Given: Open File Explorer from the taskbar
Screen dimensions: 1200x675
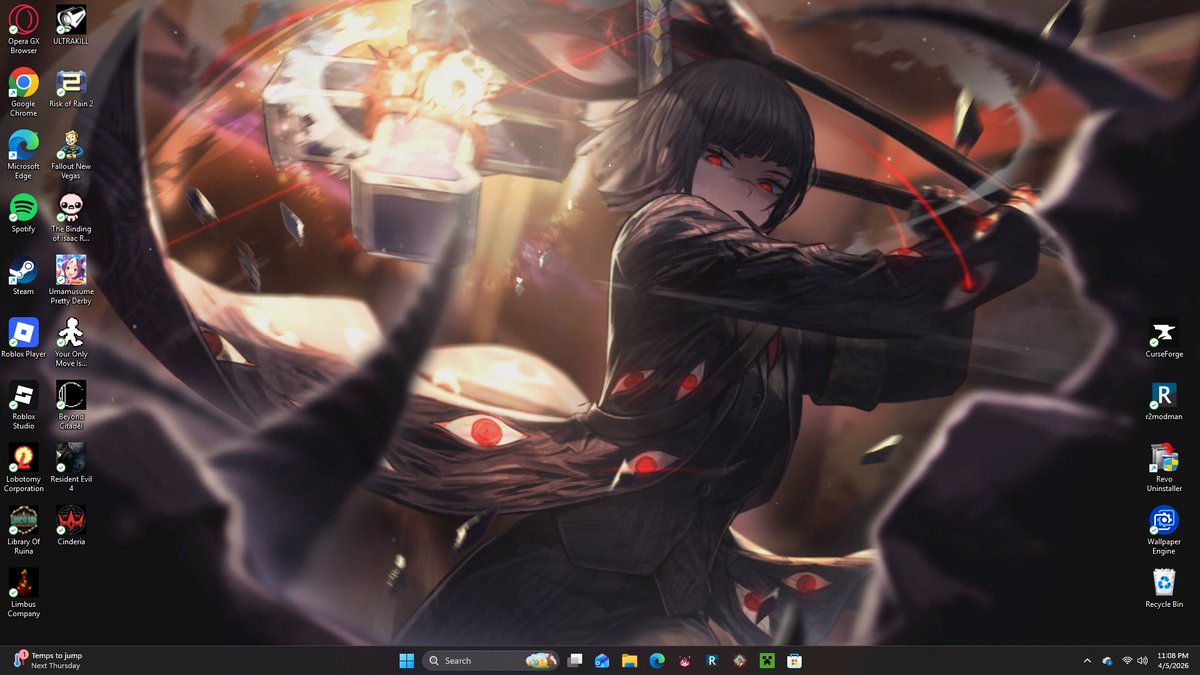Looking at the screenshot, I should [x=629, y=660].
